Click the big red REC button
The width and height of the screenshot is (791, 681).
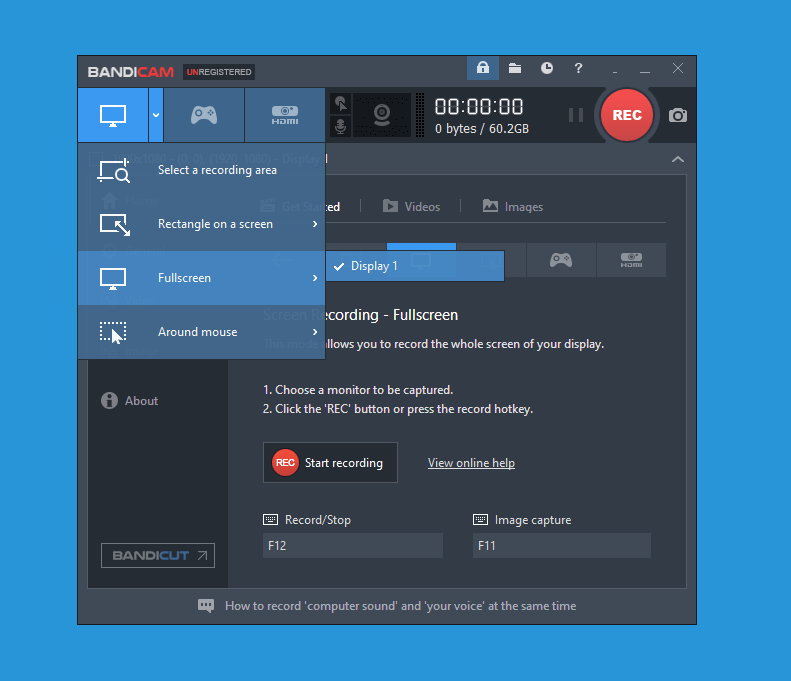(627, 115)
